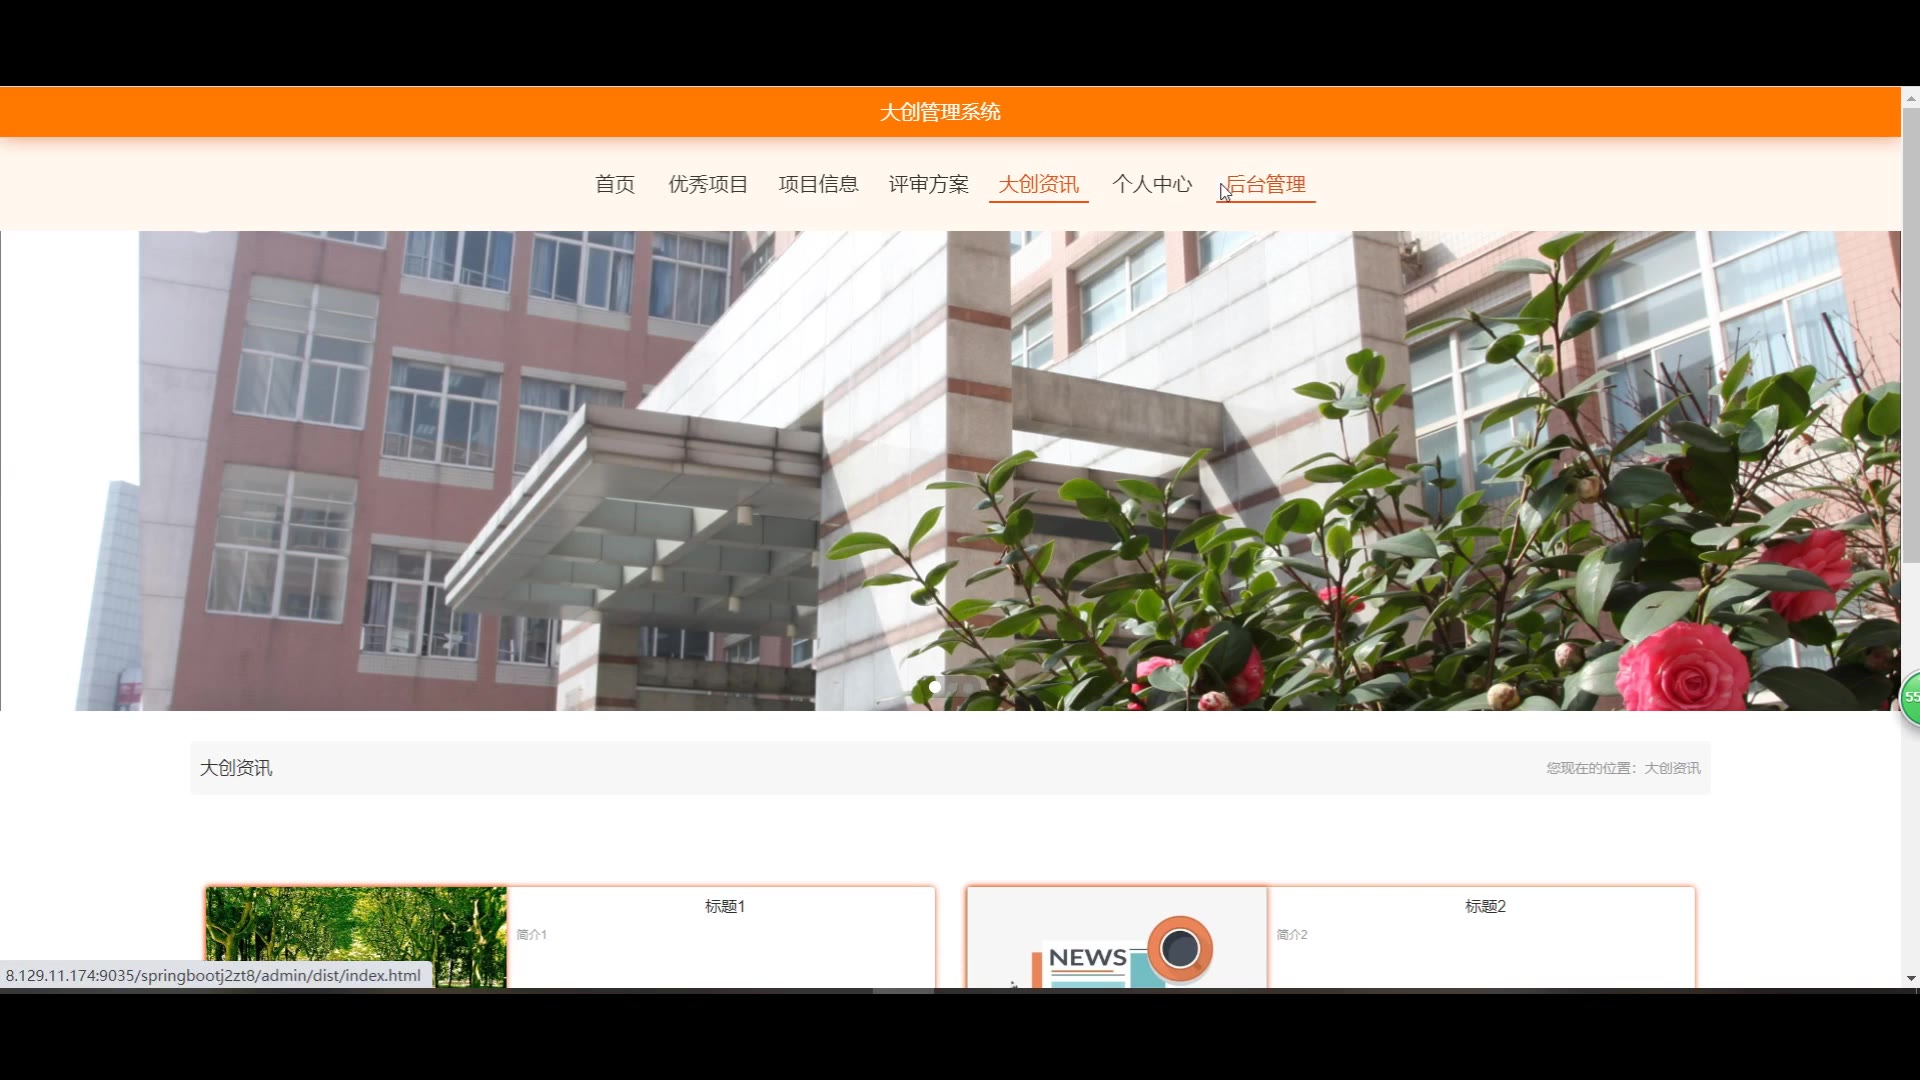Image resolution: width=1920 pixels, height=1080 pixels.
Task: Open the 标题2 NEWS illustration thumbnail
Action: pyautogui.click(x=1117, y=937)
